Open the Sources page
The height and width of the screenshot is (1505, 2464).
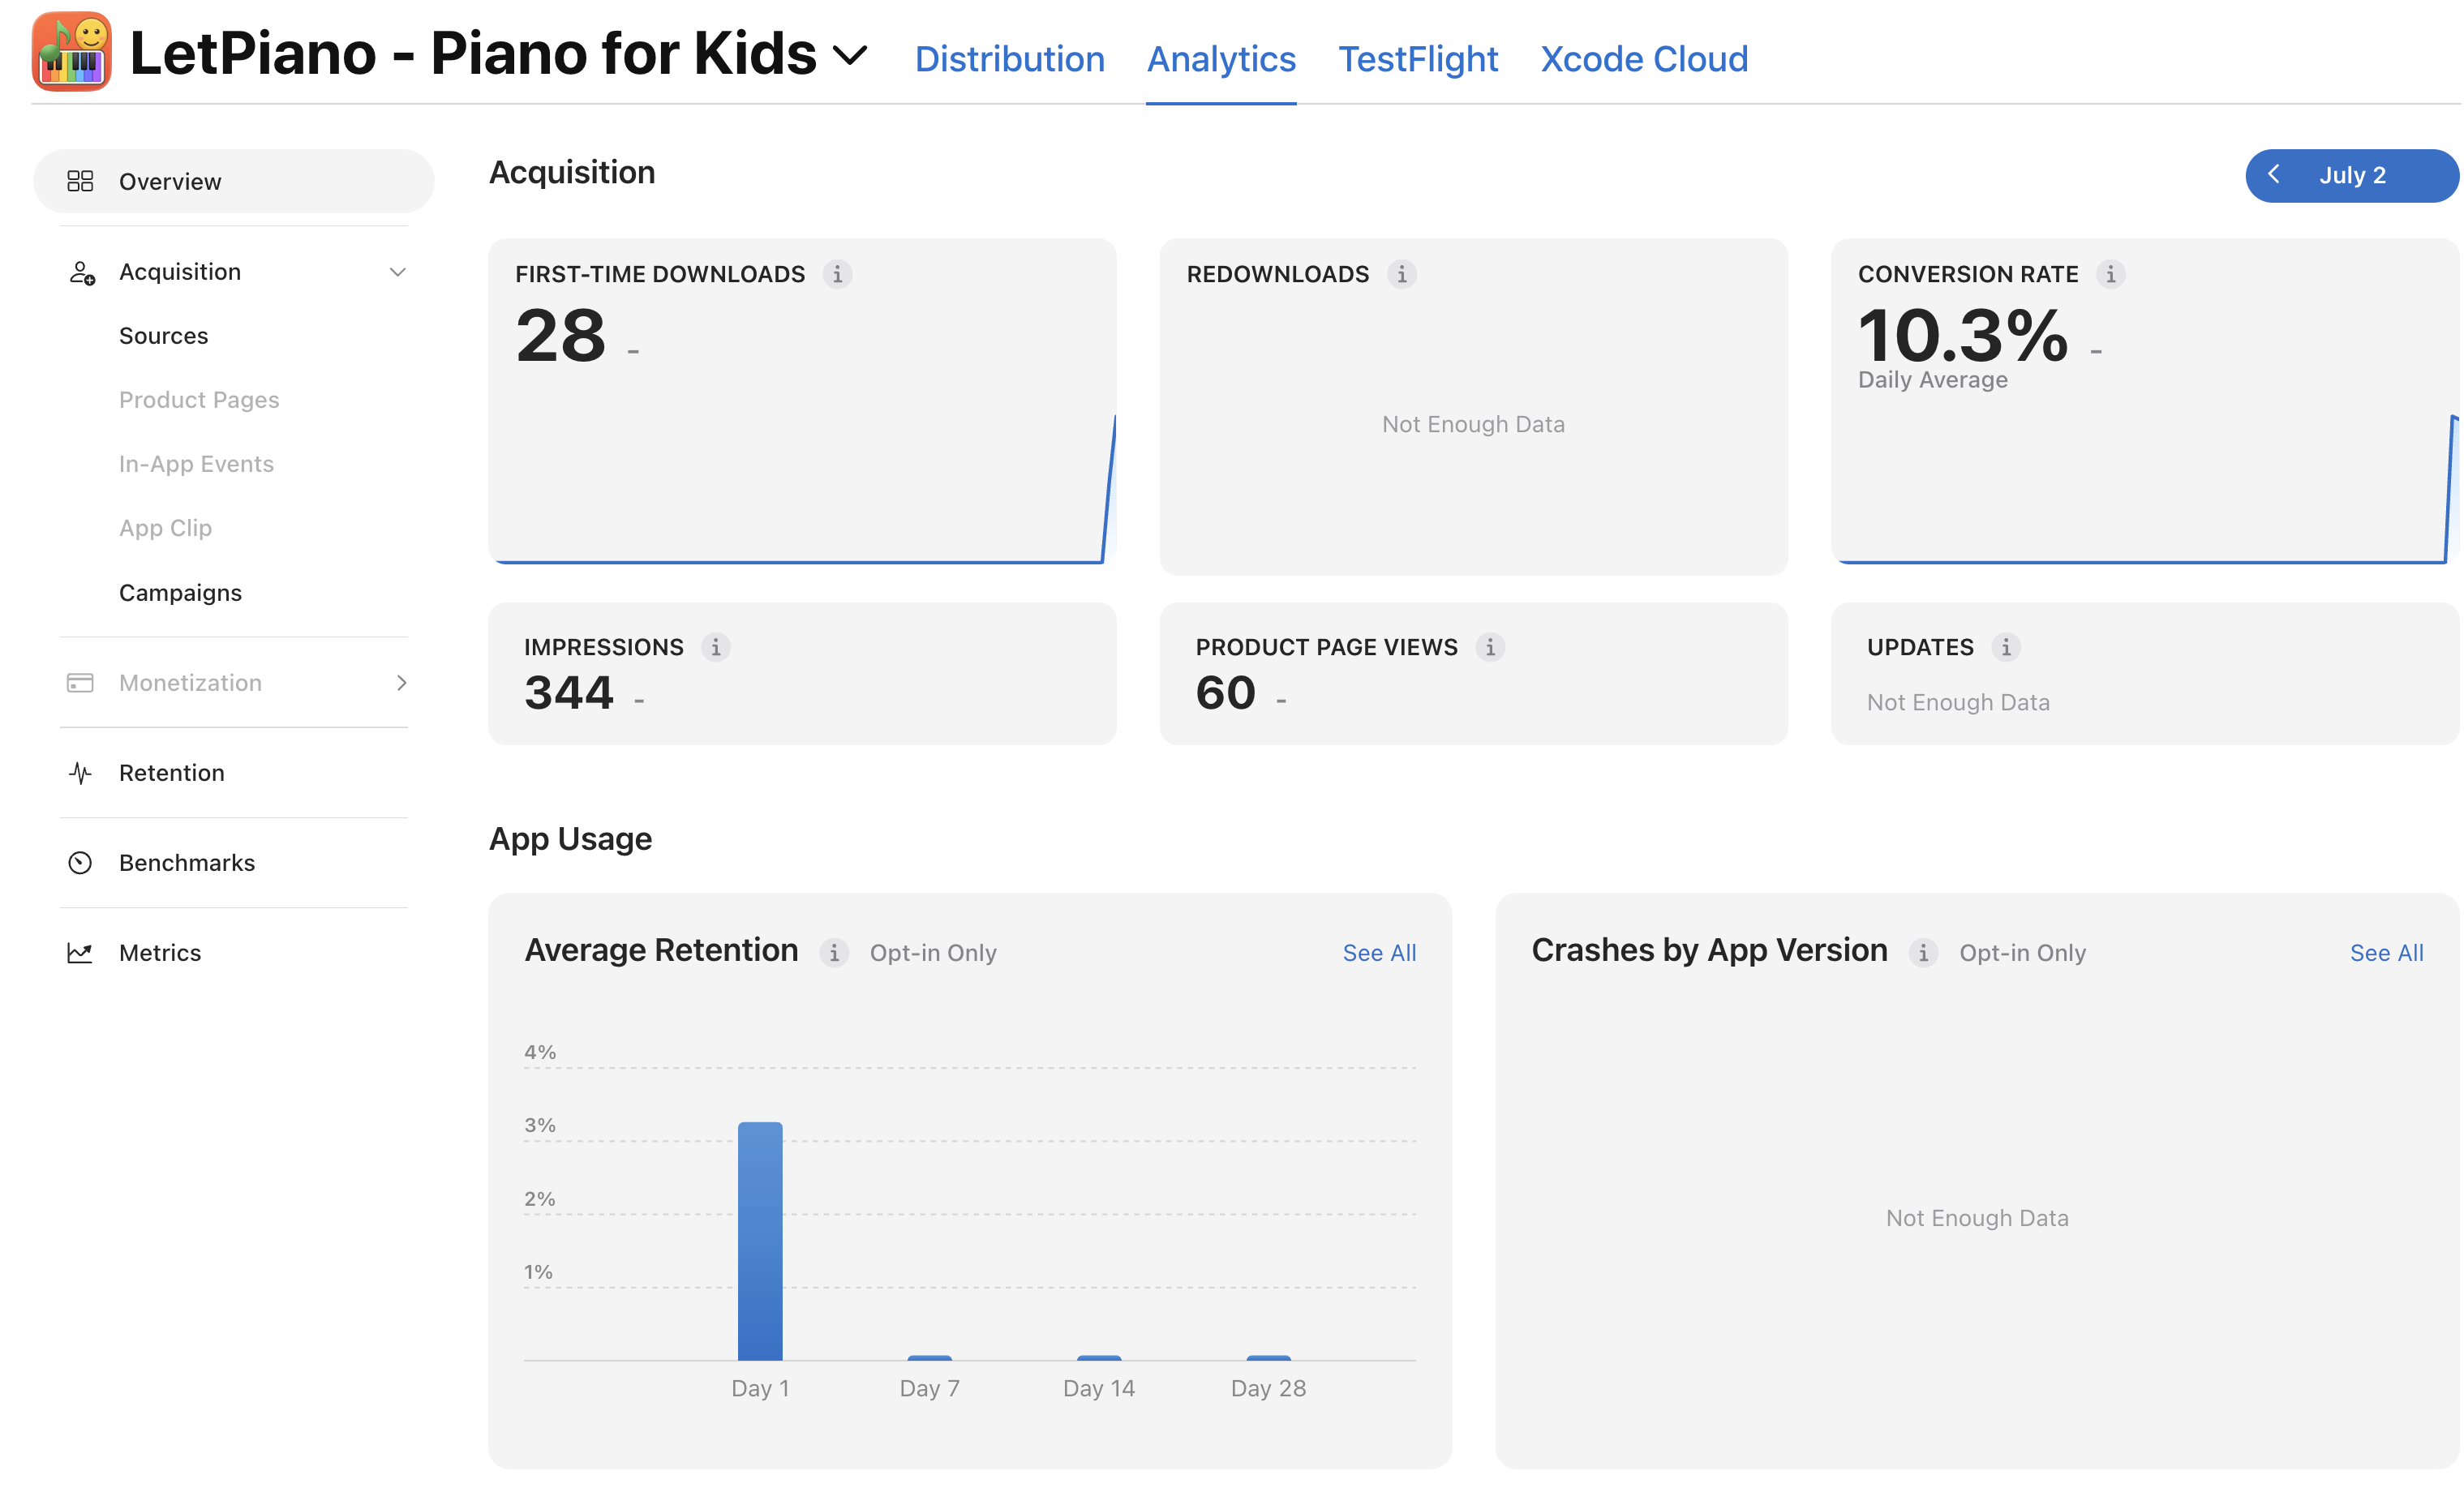pyautogui.click(x=164, y=336)
